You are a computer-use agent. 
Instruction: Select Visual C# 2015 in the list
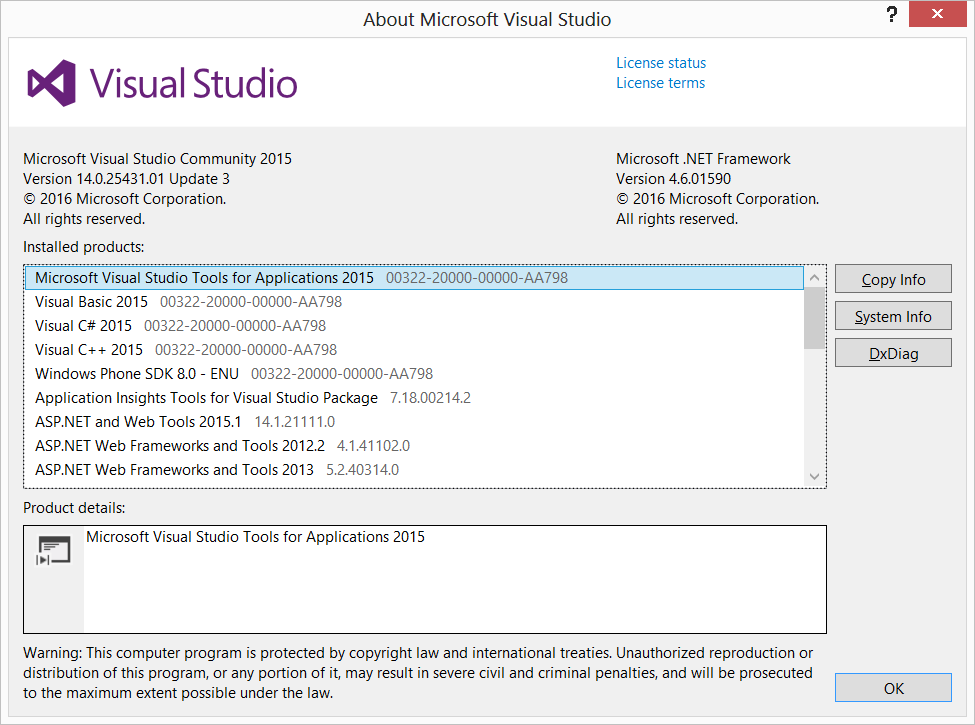pyautogui.click(x=414, y=326)
